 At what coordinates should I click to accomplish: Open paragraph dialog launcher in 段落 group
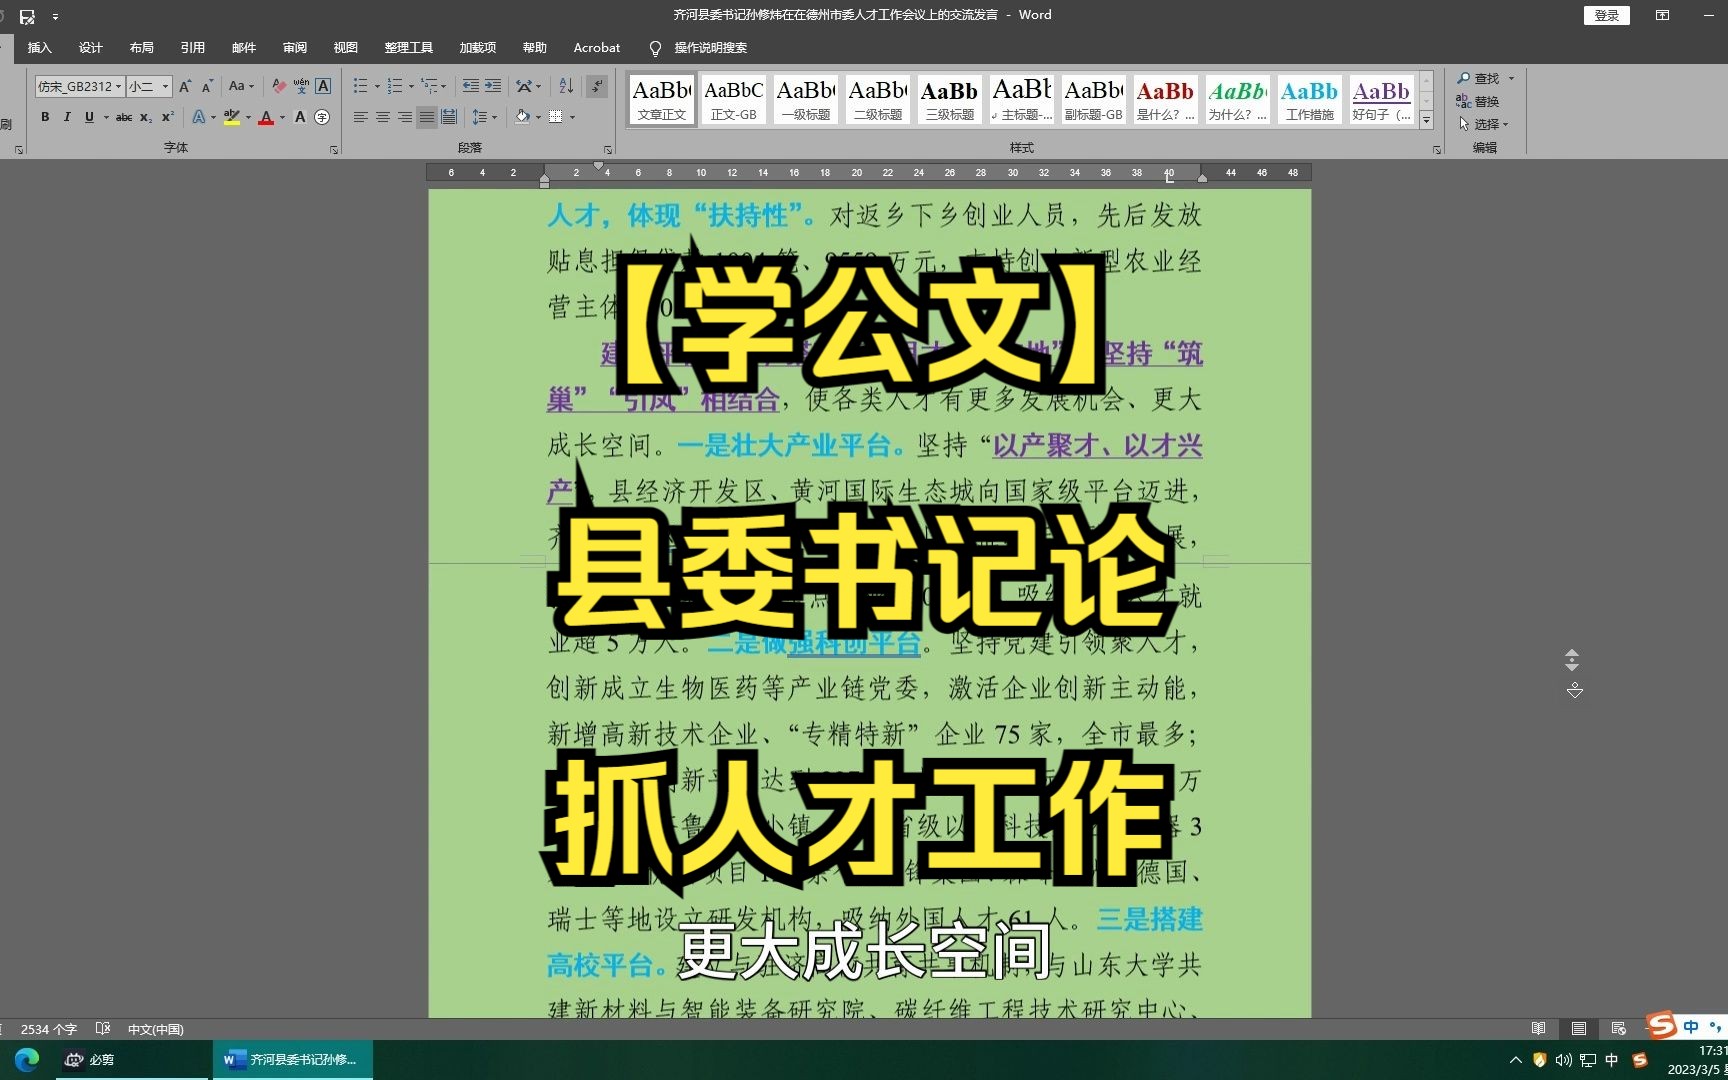click(607, 149)
